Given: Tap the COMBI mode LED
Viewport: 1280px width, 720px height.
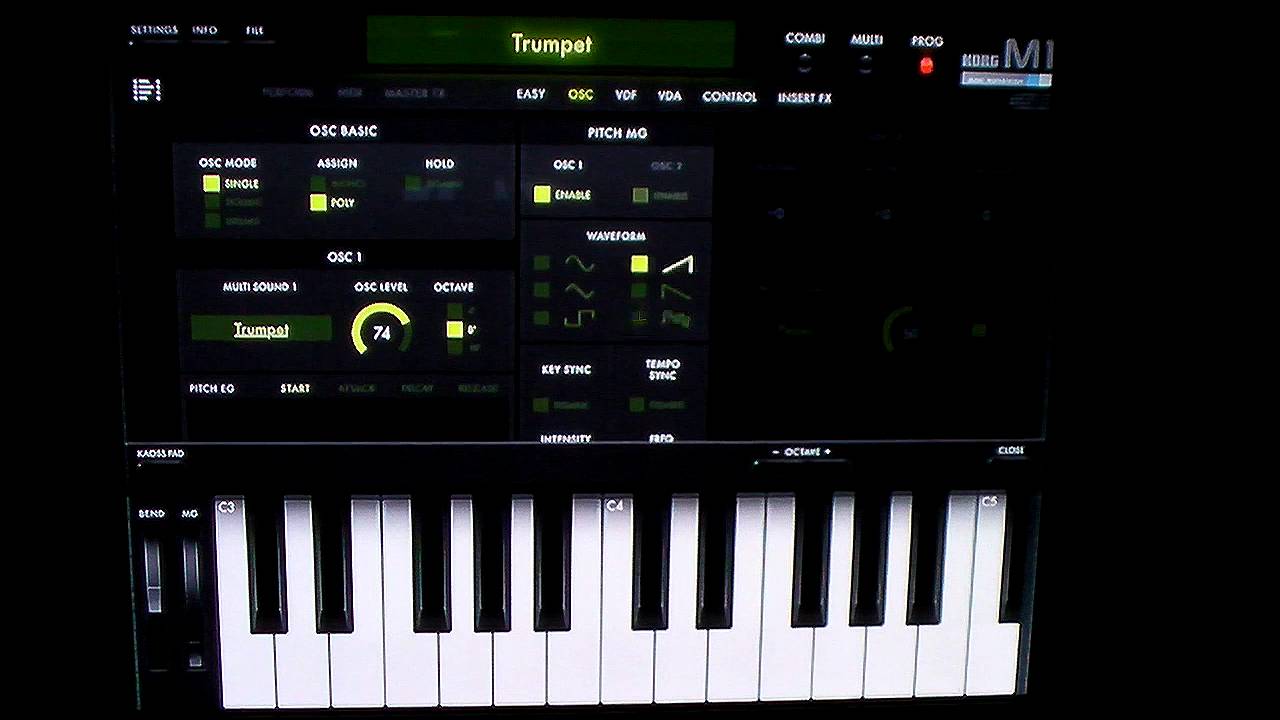Looking at the screenshot, I should 804,65.
